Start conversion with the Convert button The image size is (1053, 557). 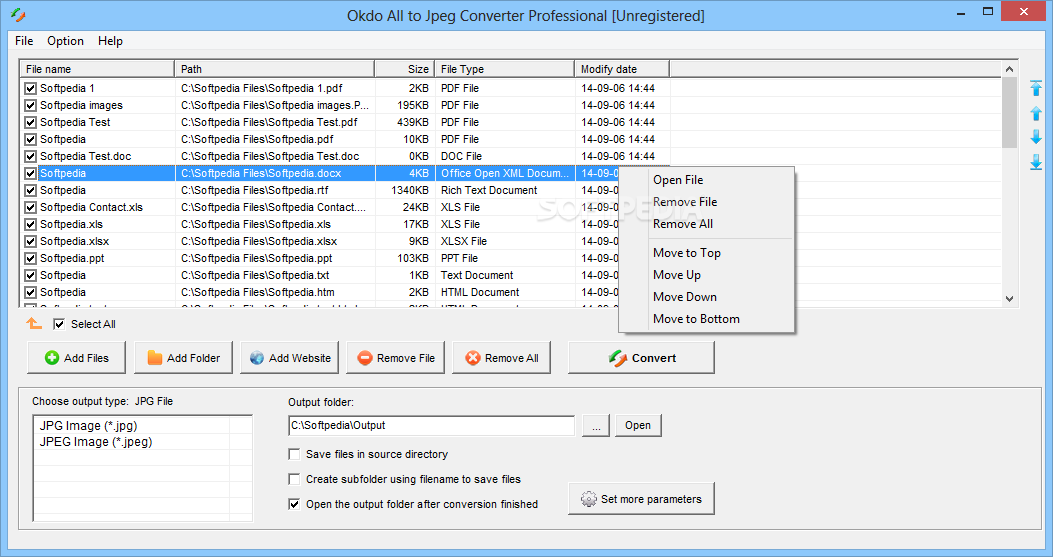tap(641, 358)
